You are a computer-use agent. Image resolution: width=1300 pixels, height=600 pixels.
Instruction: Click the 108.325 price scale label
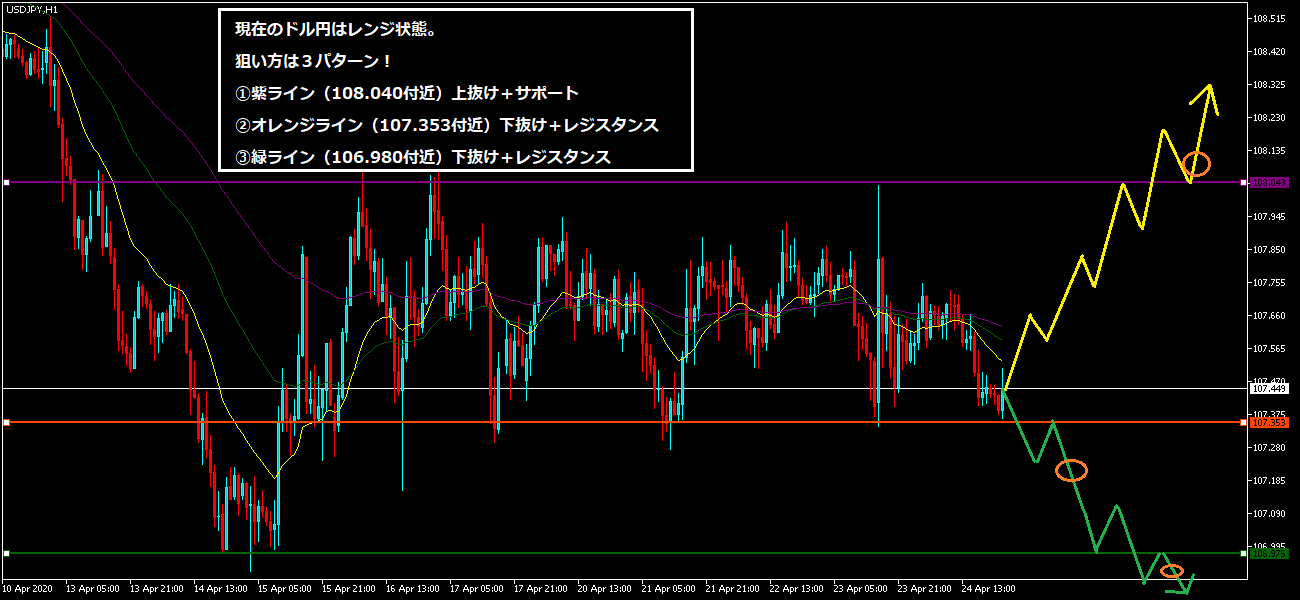point(1271,84)
